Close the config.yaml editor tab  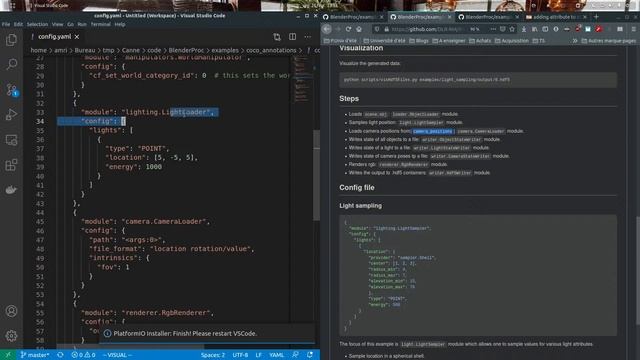[x=77, y=37]
